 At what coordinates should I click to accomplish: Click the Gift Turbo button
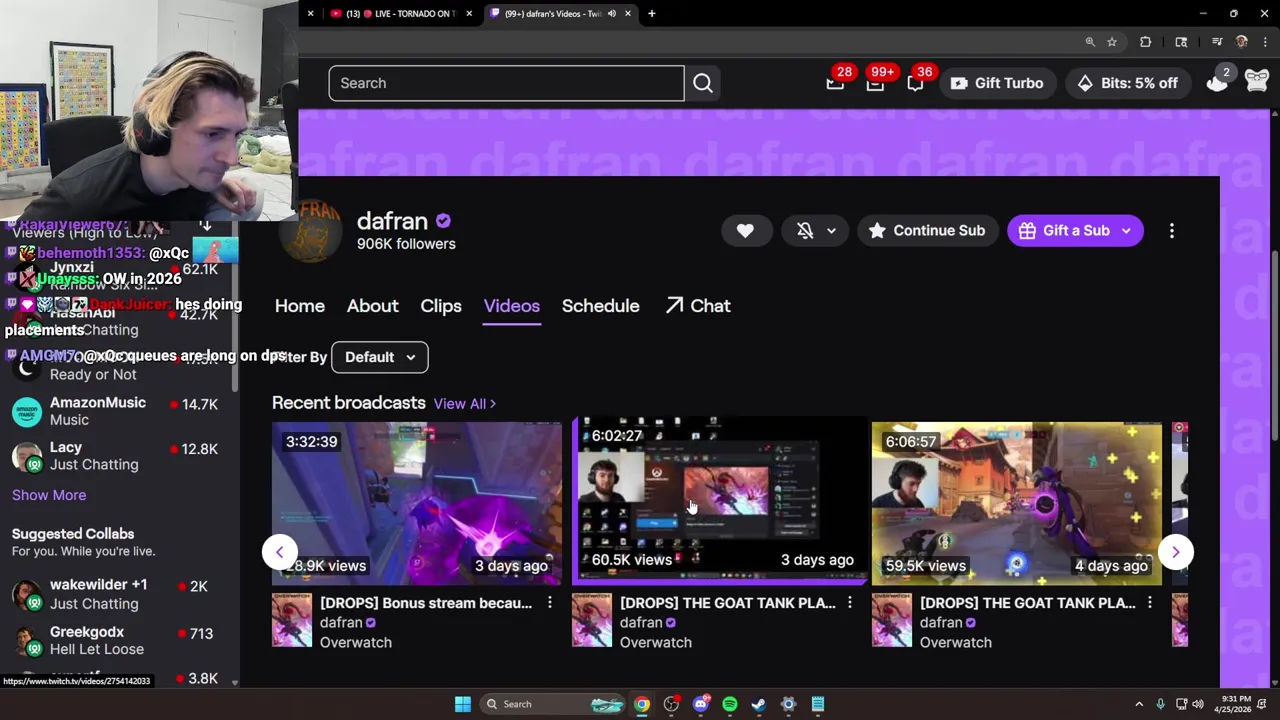coord(997,83)
